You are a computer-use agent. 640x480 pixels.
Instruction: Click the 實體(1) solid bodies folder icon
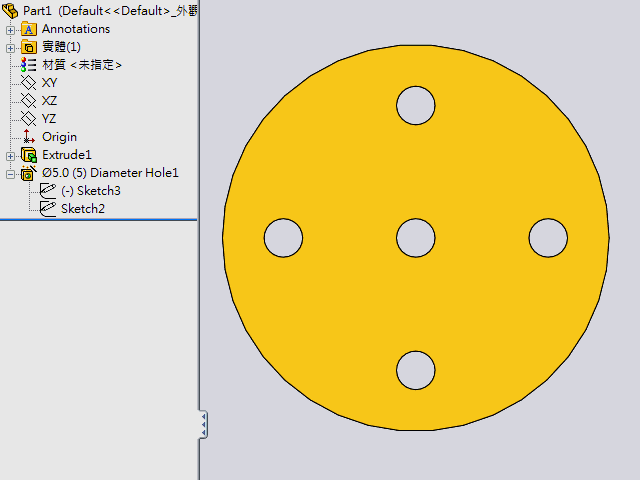tap(29, 47)
